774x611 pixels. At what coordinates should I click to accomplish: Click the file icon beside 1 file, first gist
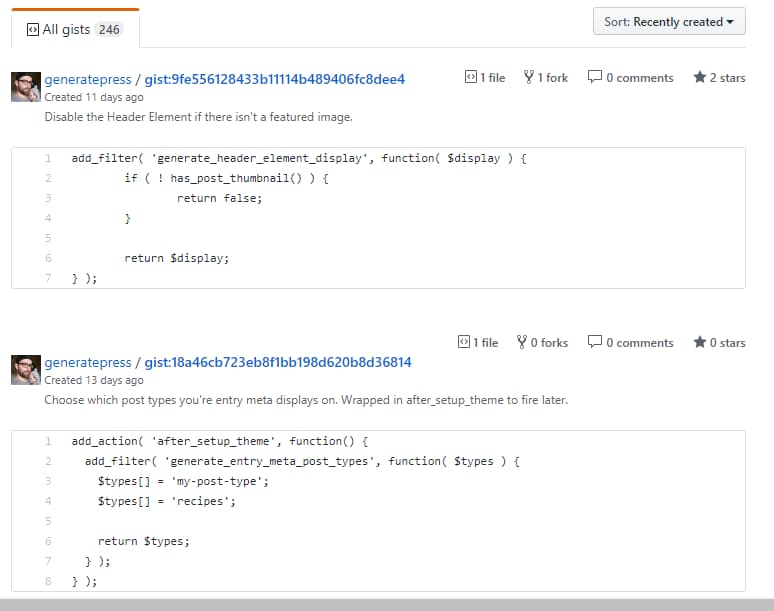click(470, 77)
